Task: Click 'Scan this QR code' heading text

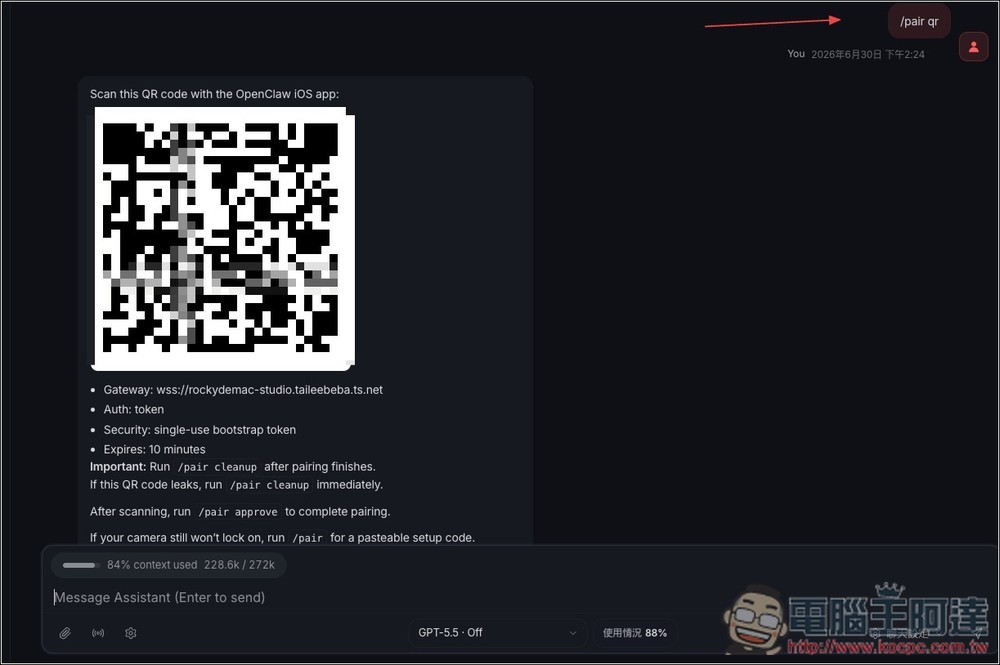Action: 214,94
